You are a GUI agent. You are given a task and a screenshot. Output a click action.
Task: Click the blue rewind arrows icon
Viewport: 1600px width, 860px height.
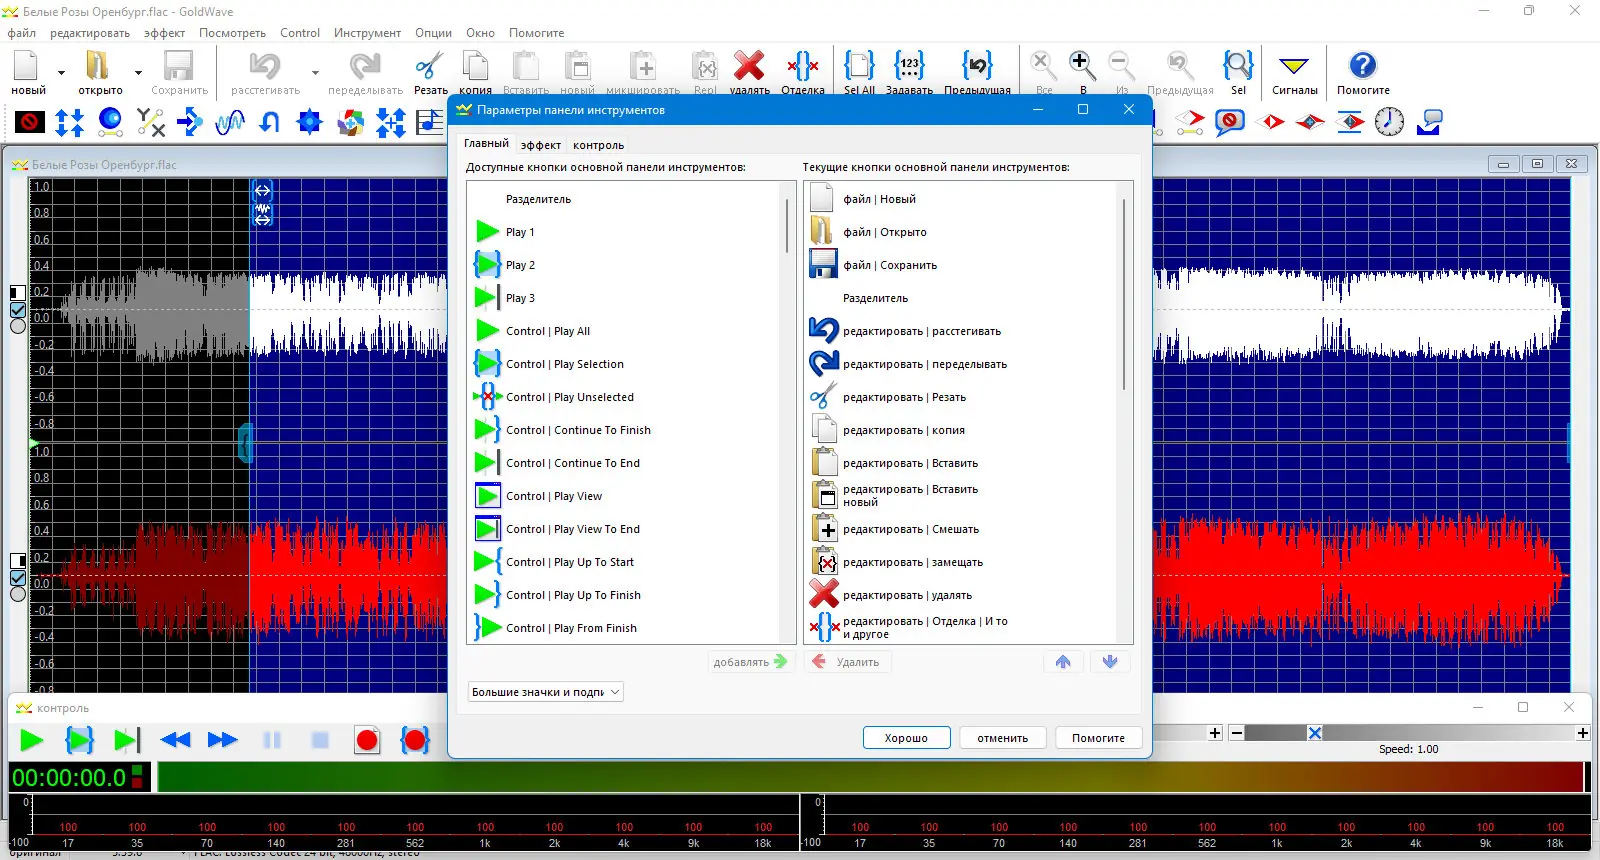(x=175, y=740)
